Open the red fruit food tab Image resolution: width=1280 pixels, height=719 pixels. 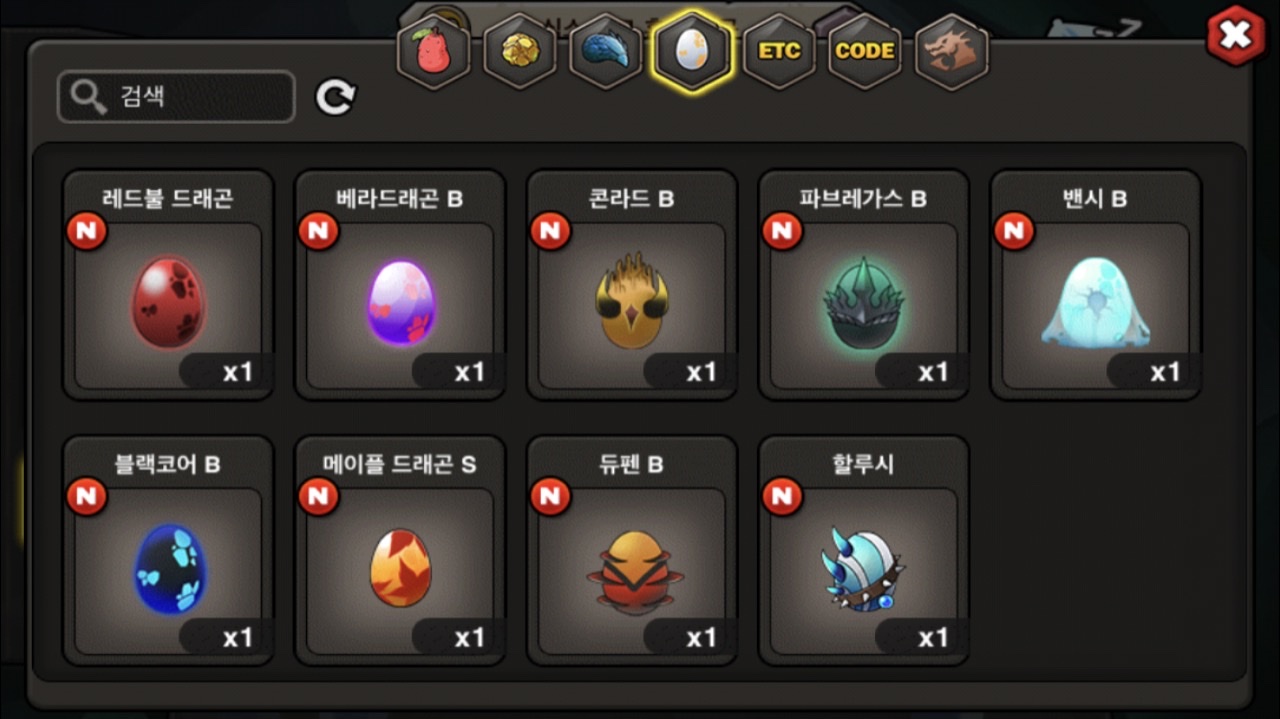[x=432, y=51]
